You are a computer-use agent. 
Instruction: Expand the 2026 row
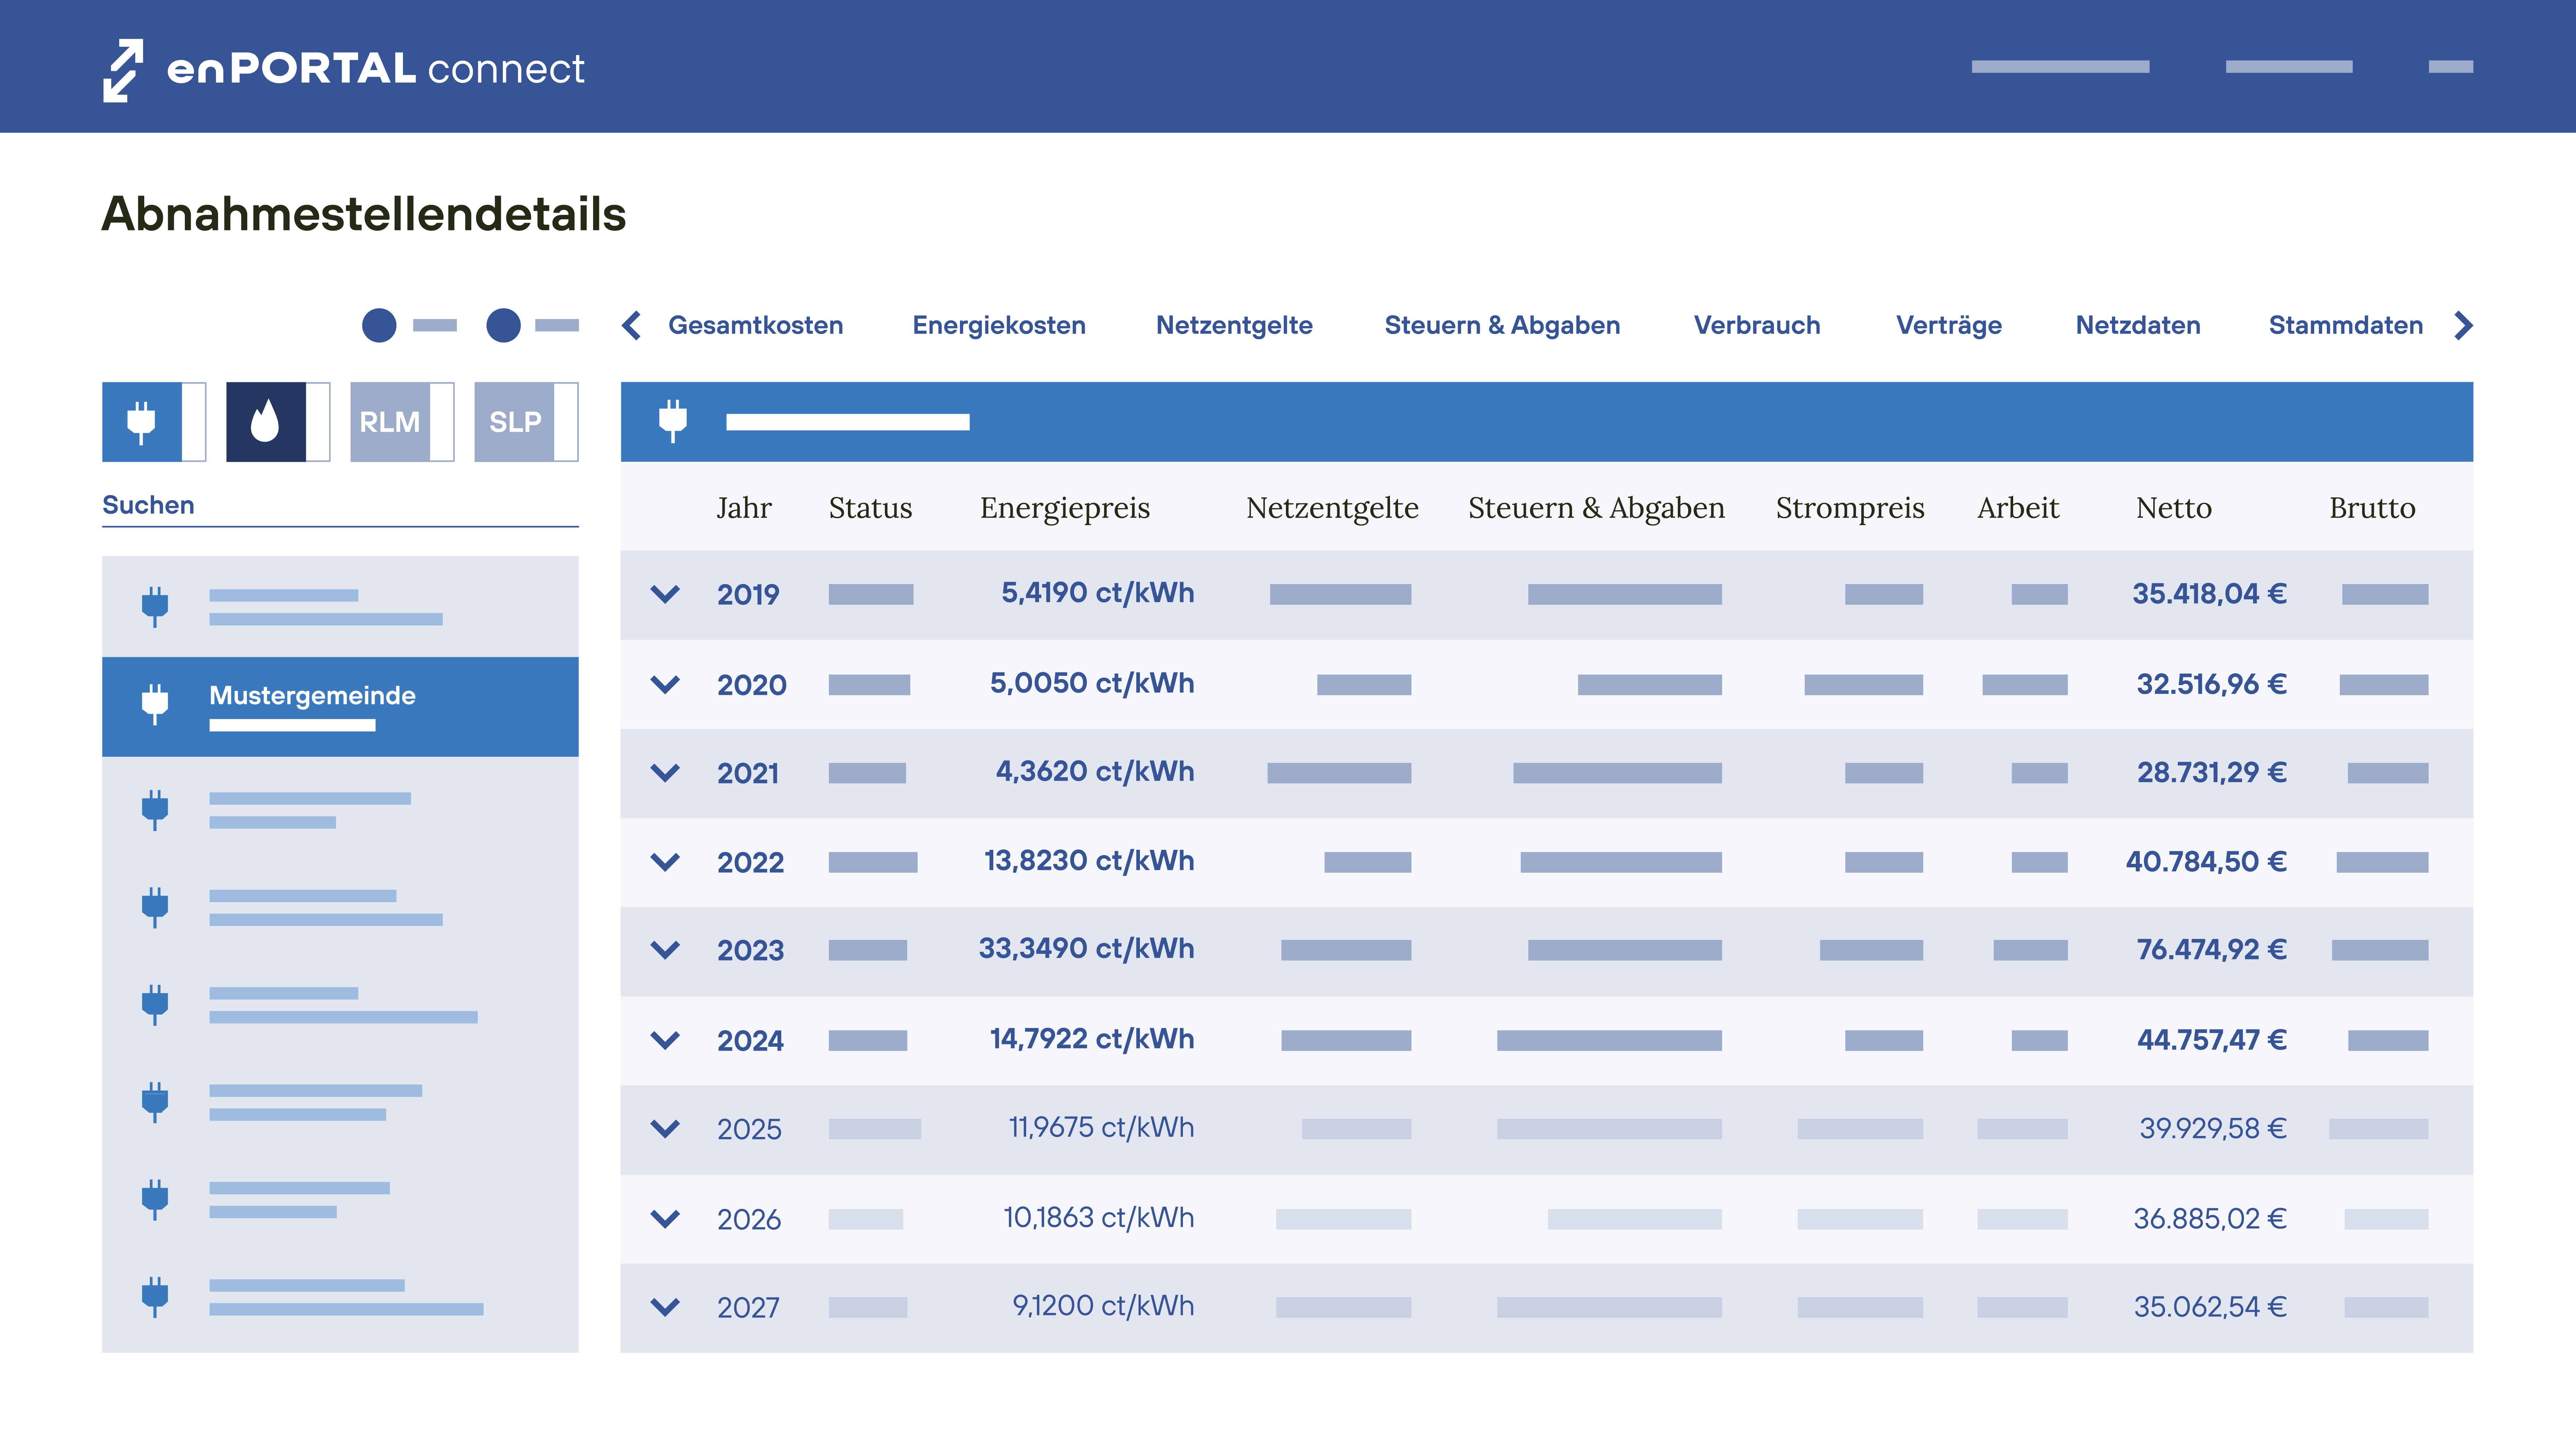(x=665, y=1218)
